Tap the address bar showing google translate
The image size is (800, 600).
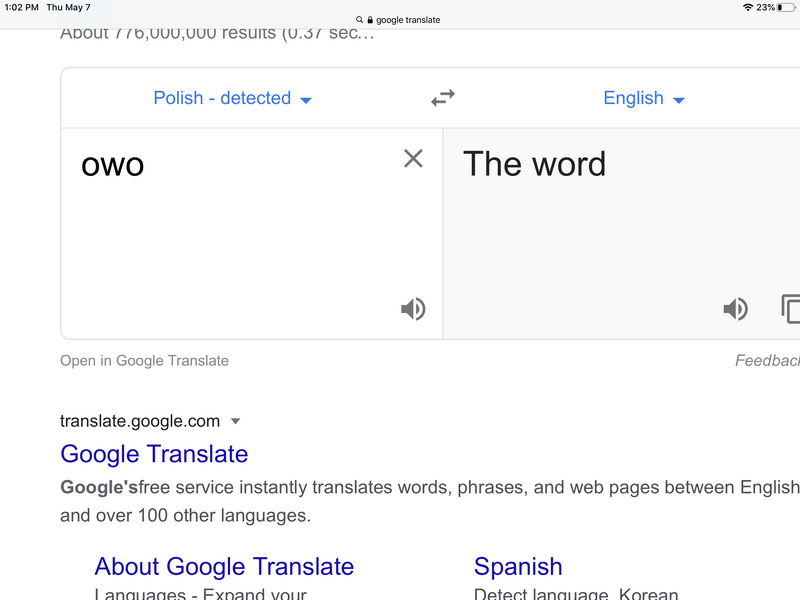point(400,20)
